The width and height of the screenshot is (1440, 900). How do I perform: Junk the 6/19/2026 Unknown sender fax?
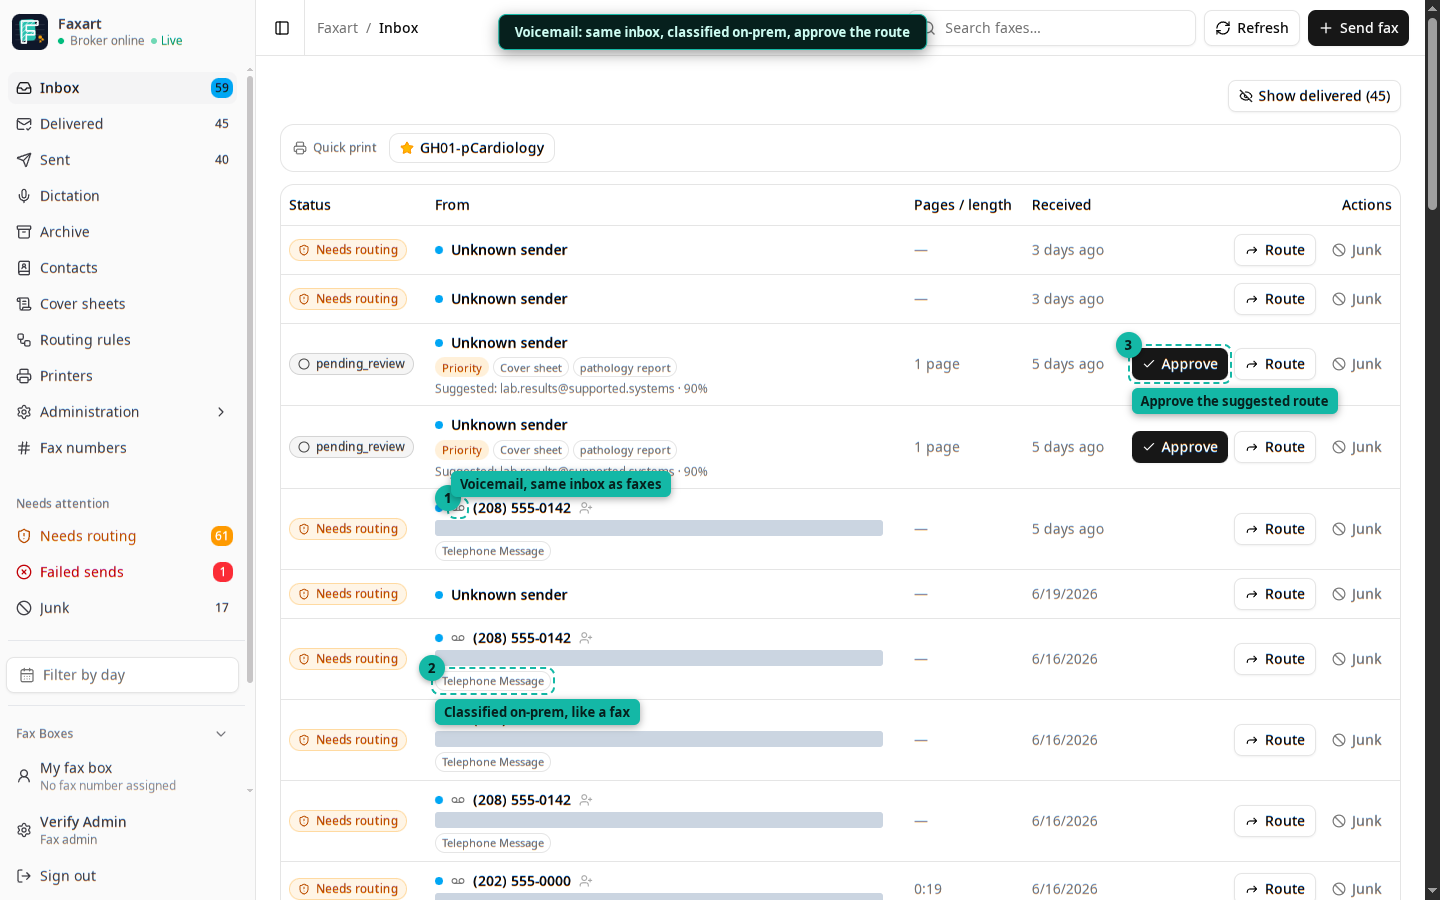[1357, 594]
